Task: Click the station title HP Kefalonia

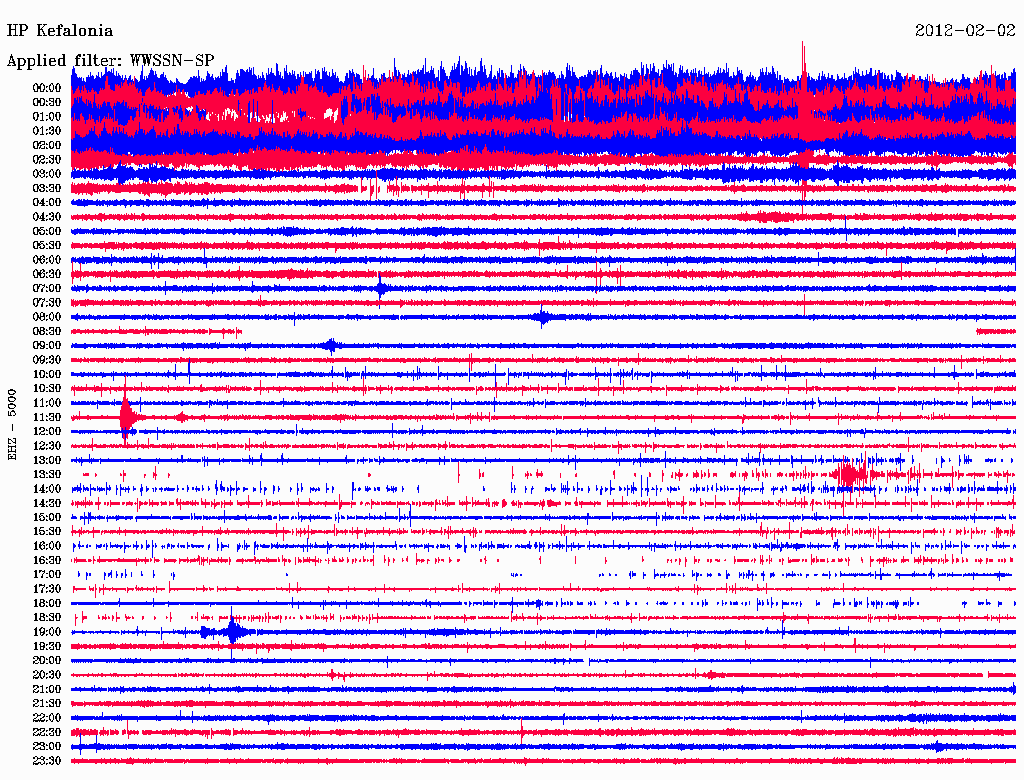Action: tap(59, 31)
